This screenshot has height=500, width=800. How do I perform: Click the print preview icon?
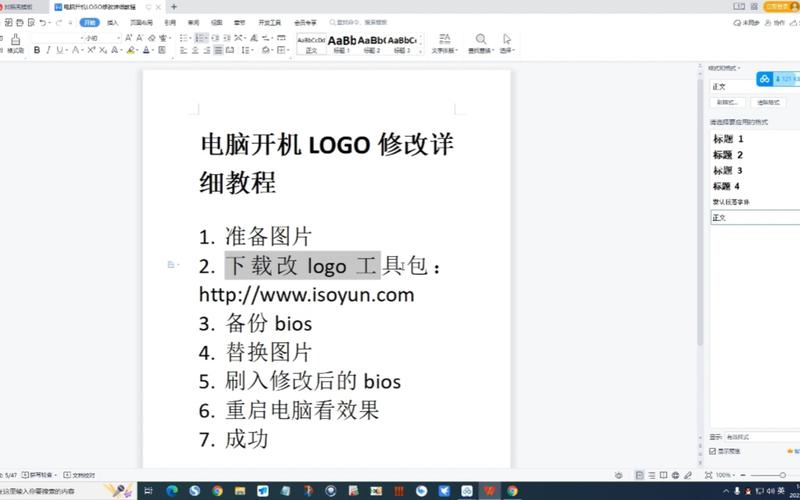click(31, 22)
